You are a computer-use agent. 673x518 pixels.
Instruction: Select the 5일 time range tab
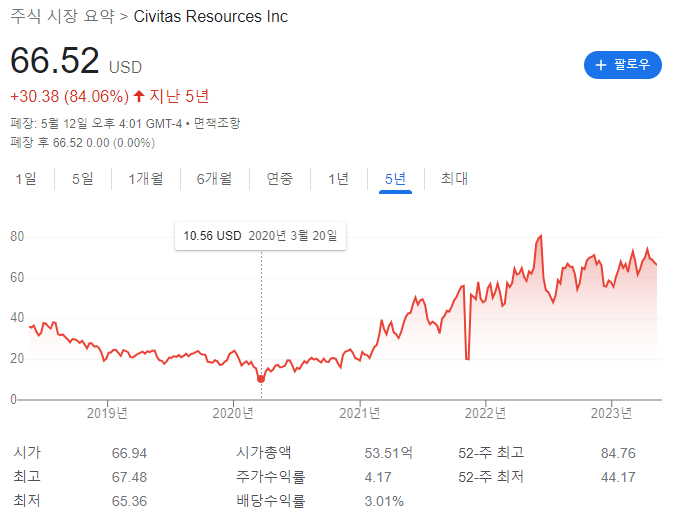coord(82,179)
